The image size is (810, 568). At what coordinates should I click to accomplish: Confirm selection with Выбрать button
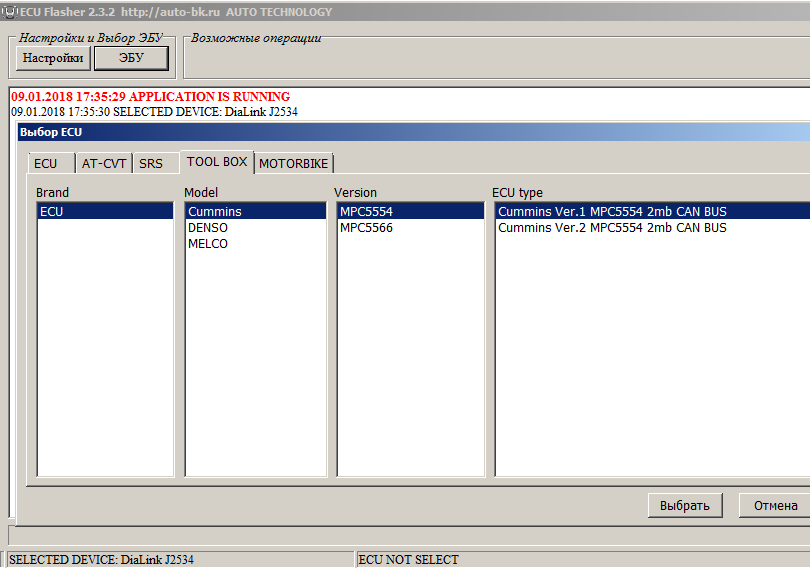[685, 506]
